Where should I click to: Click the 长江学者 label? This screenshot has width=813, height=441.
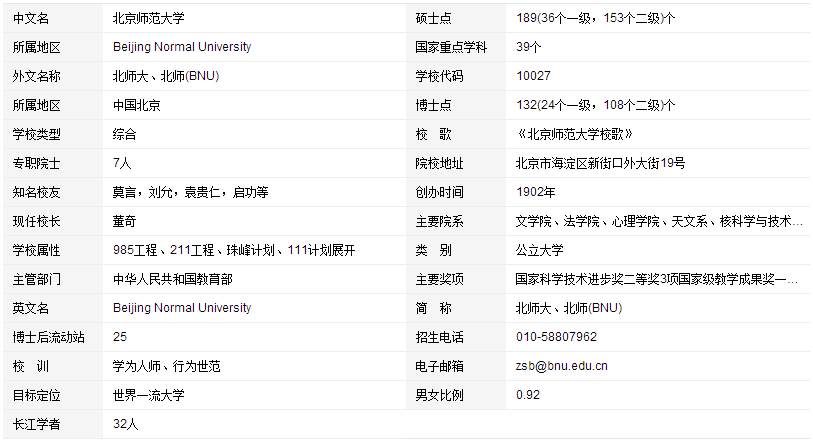coord(37,424)
